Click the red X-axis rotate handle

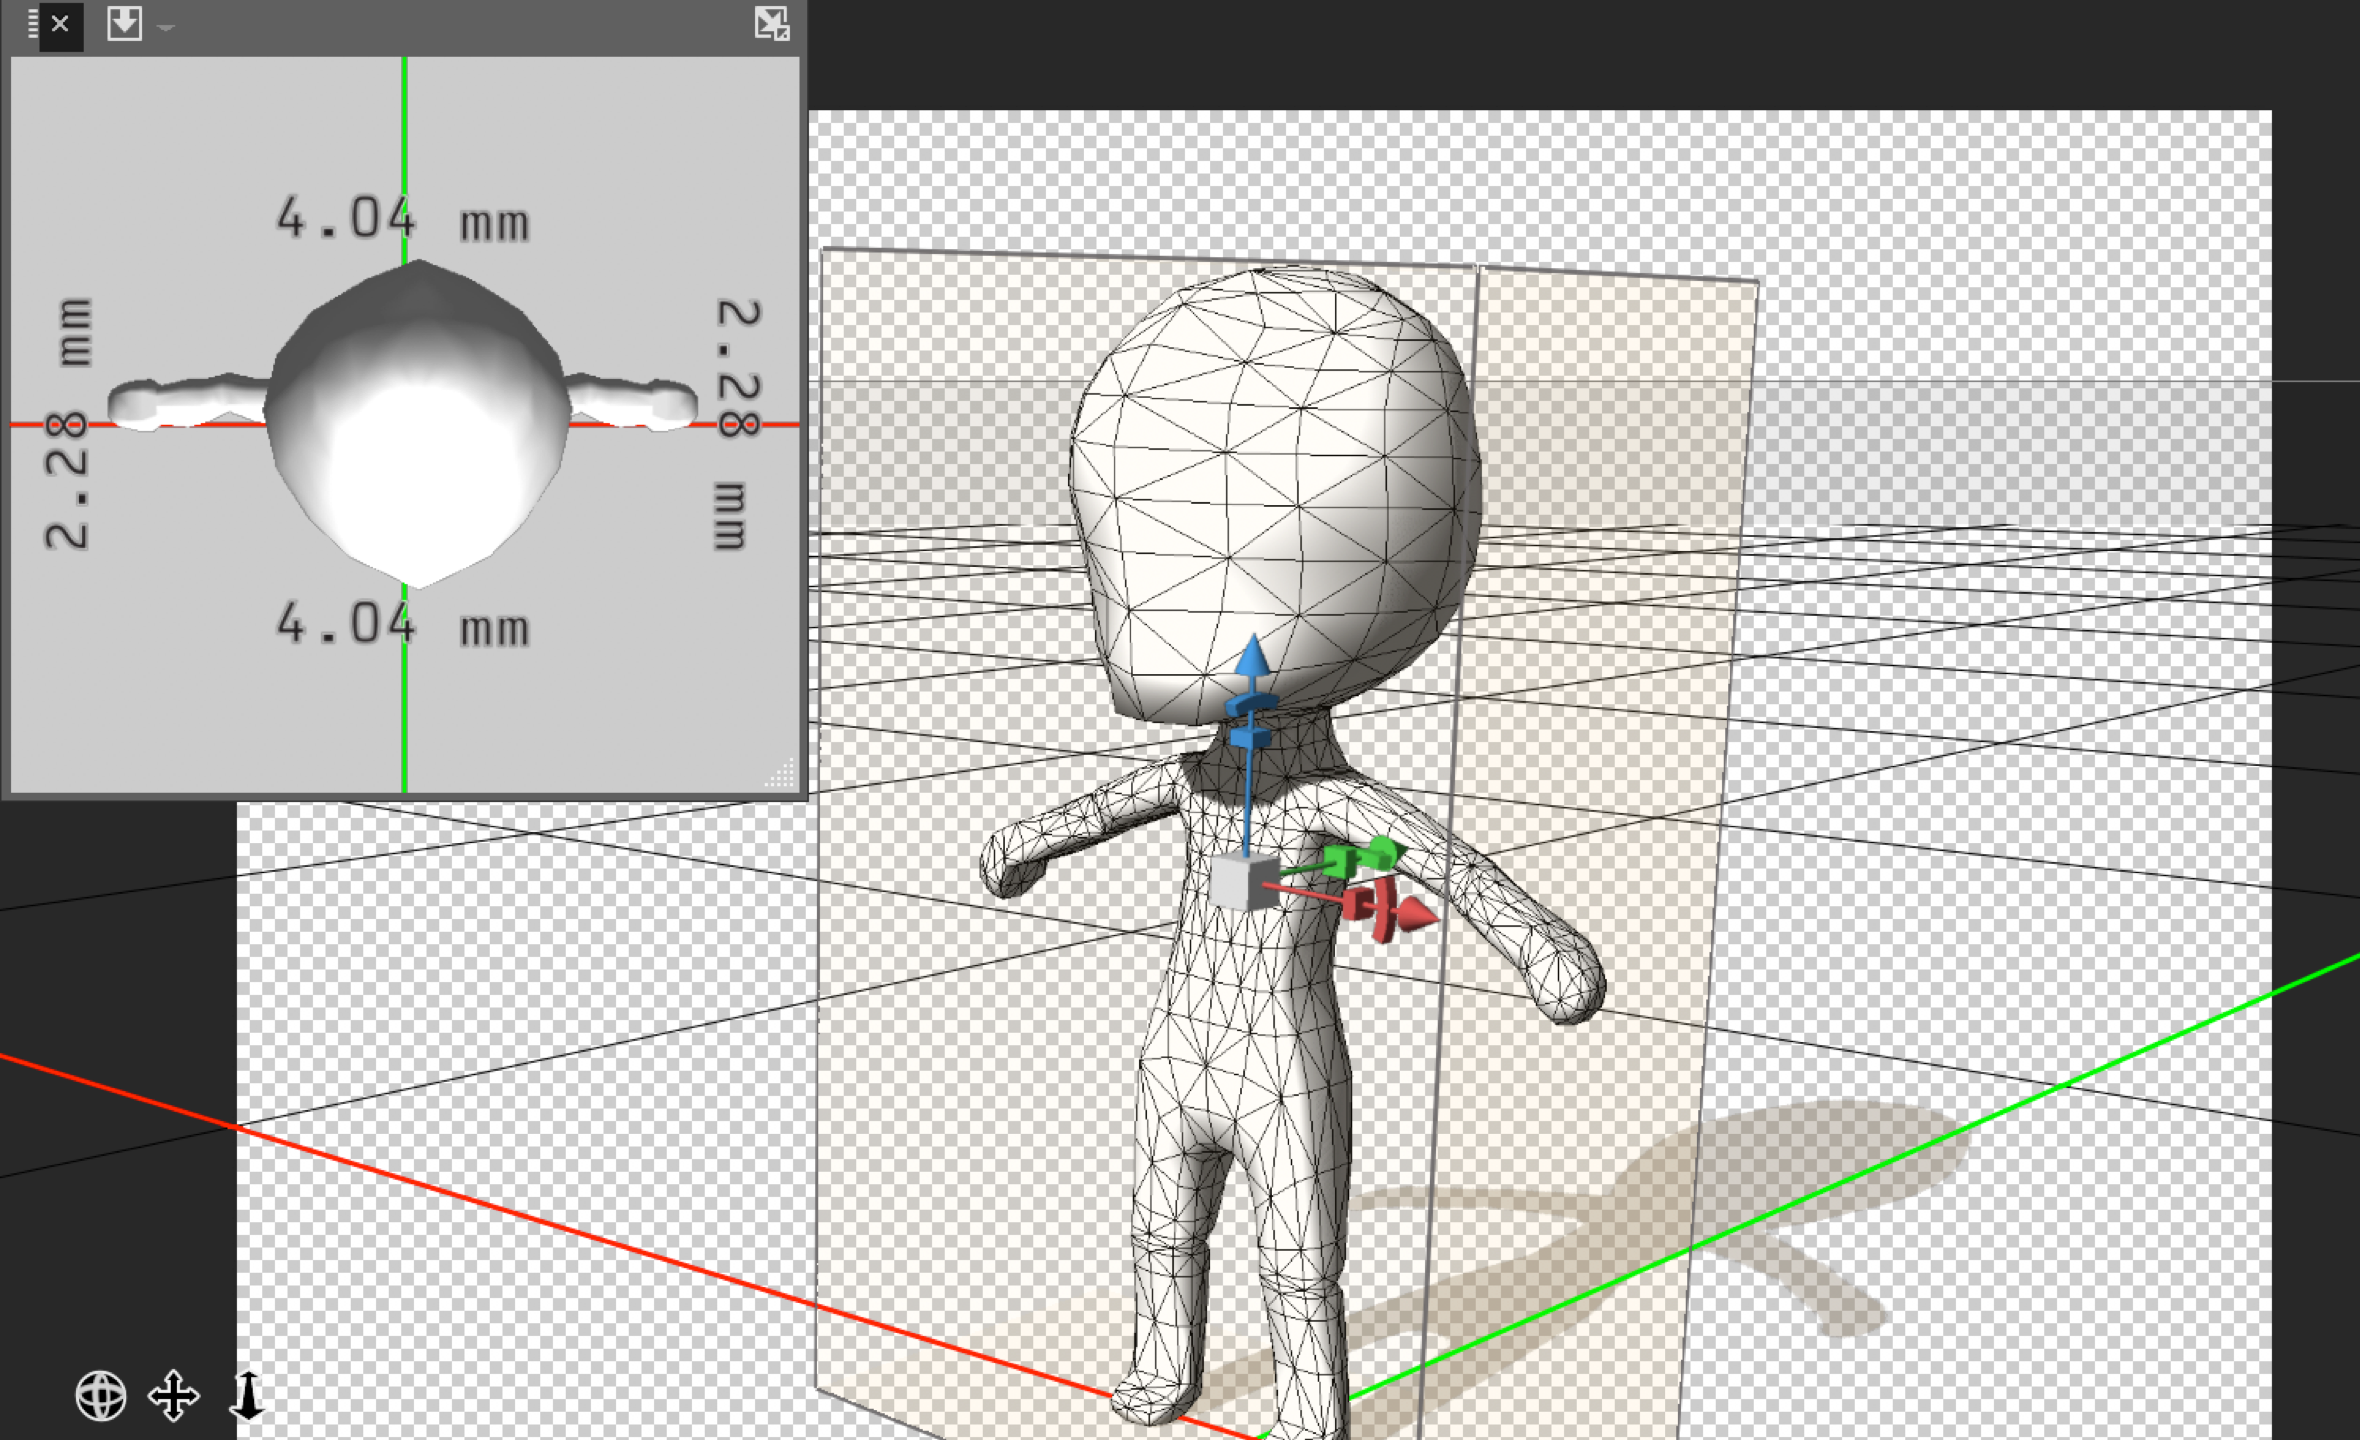pyautogui.click(x=1385, y=908)
